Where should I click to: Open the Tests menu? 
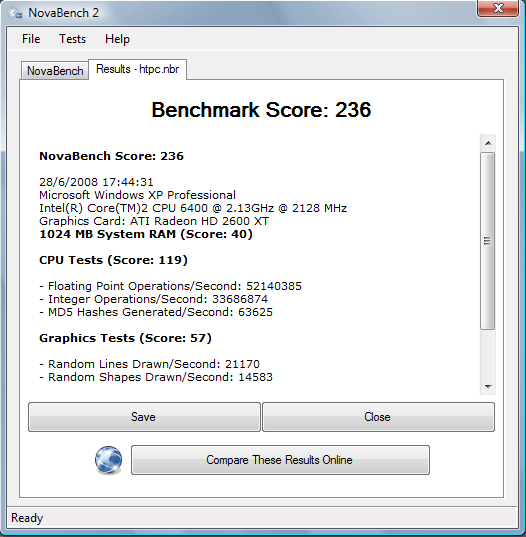click(x=72, y=39)
